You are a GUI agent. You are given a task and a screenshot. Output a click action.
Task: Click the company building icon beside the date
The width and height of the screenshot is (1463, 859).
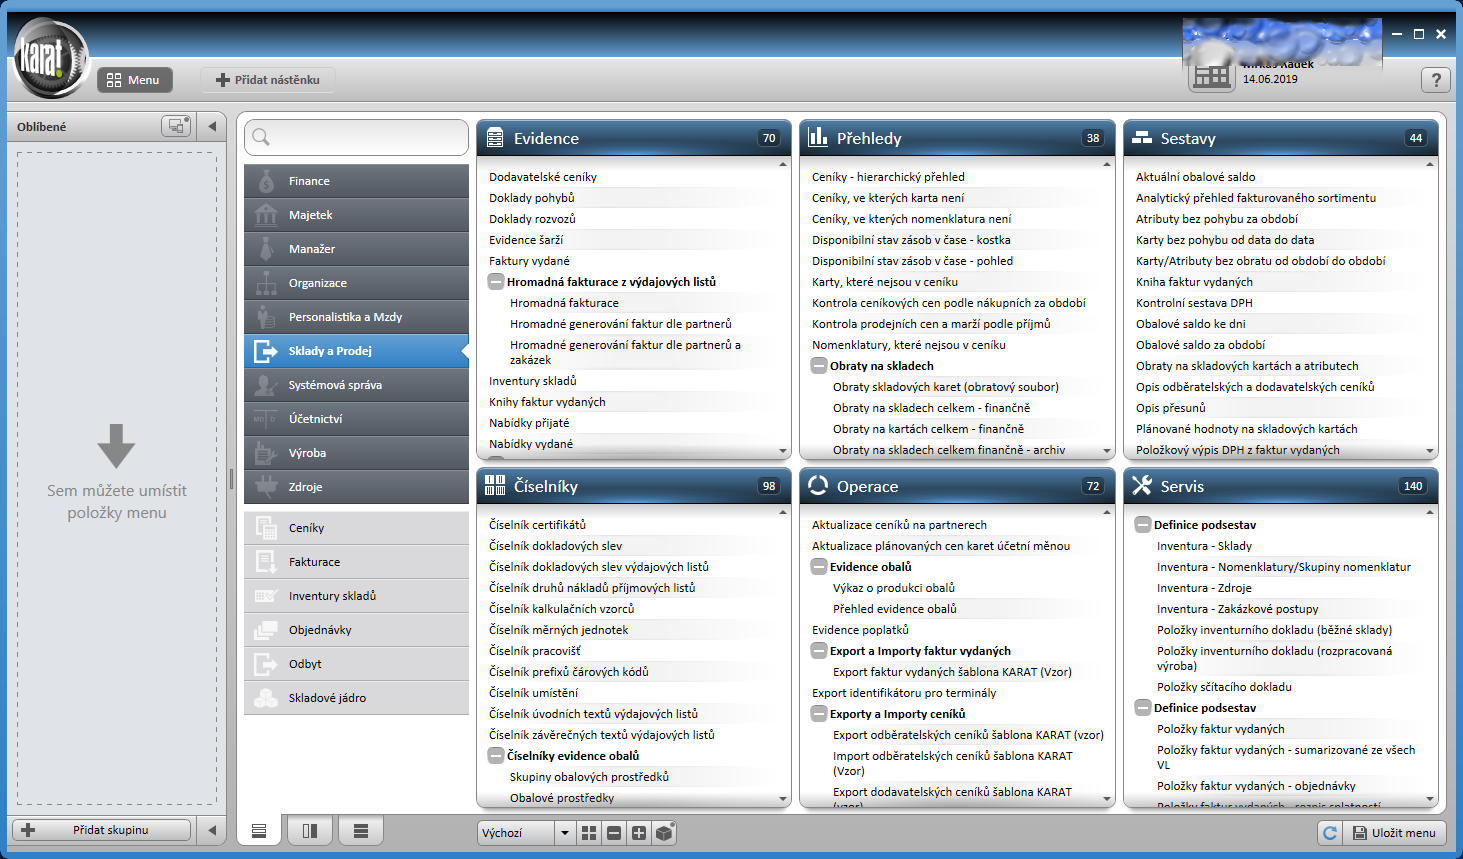1212,76
